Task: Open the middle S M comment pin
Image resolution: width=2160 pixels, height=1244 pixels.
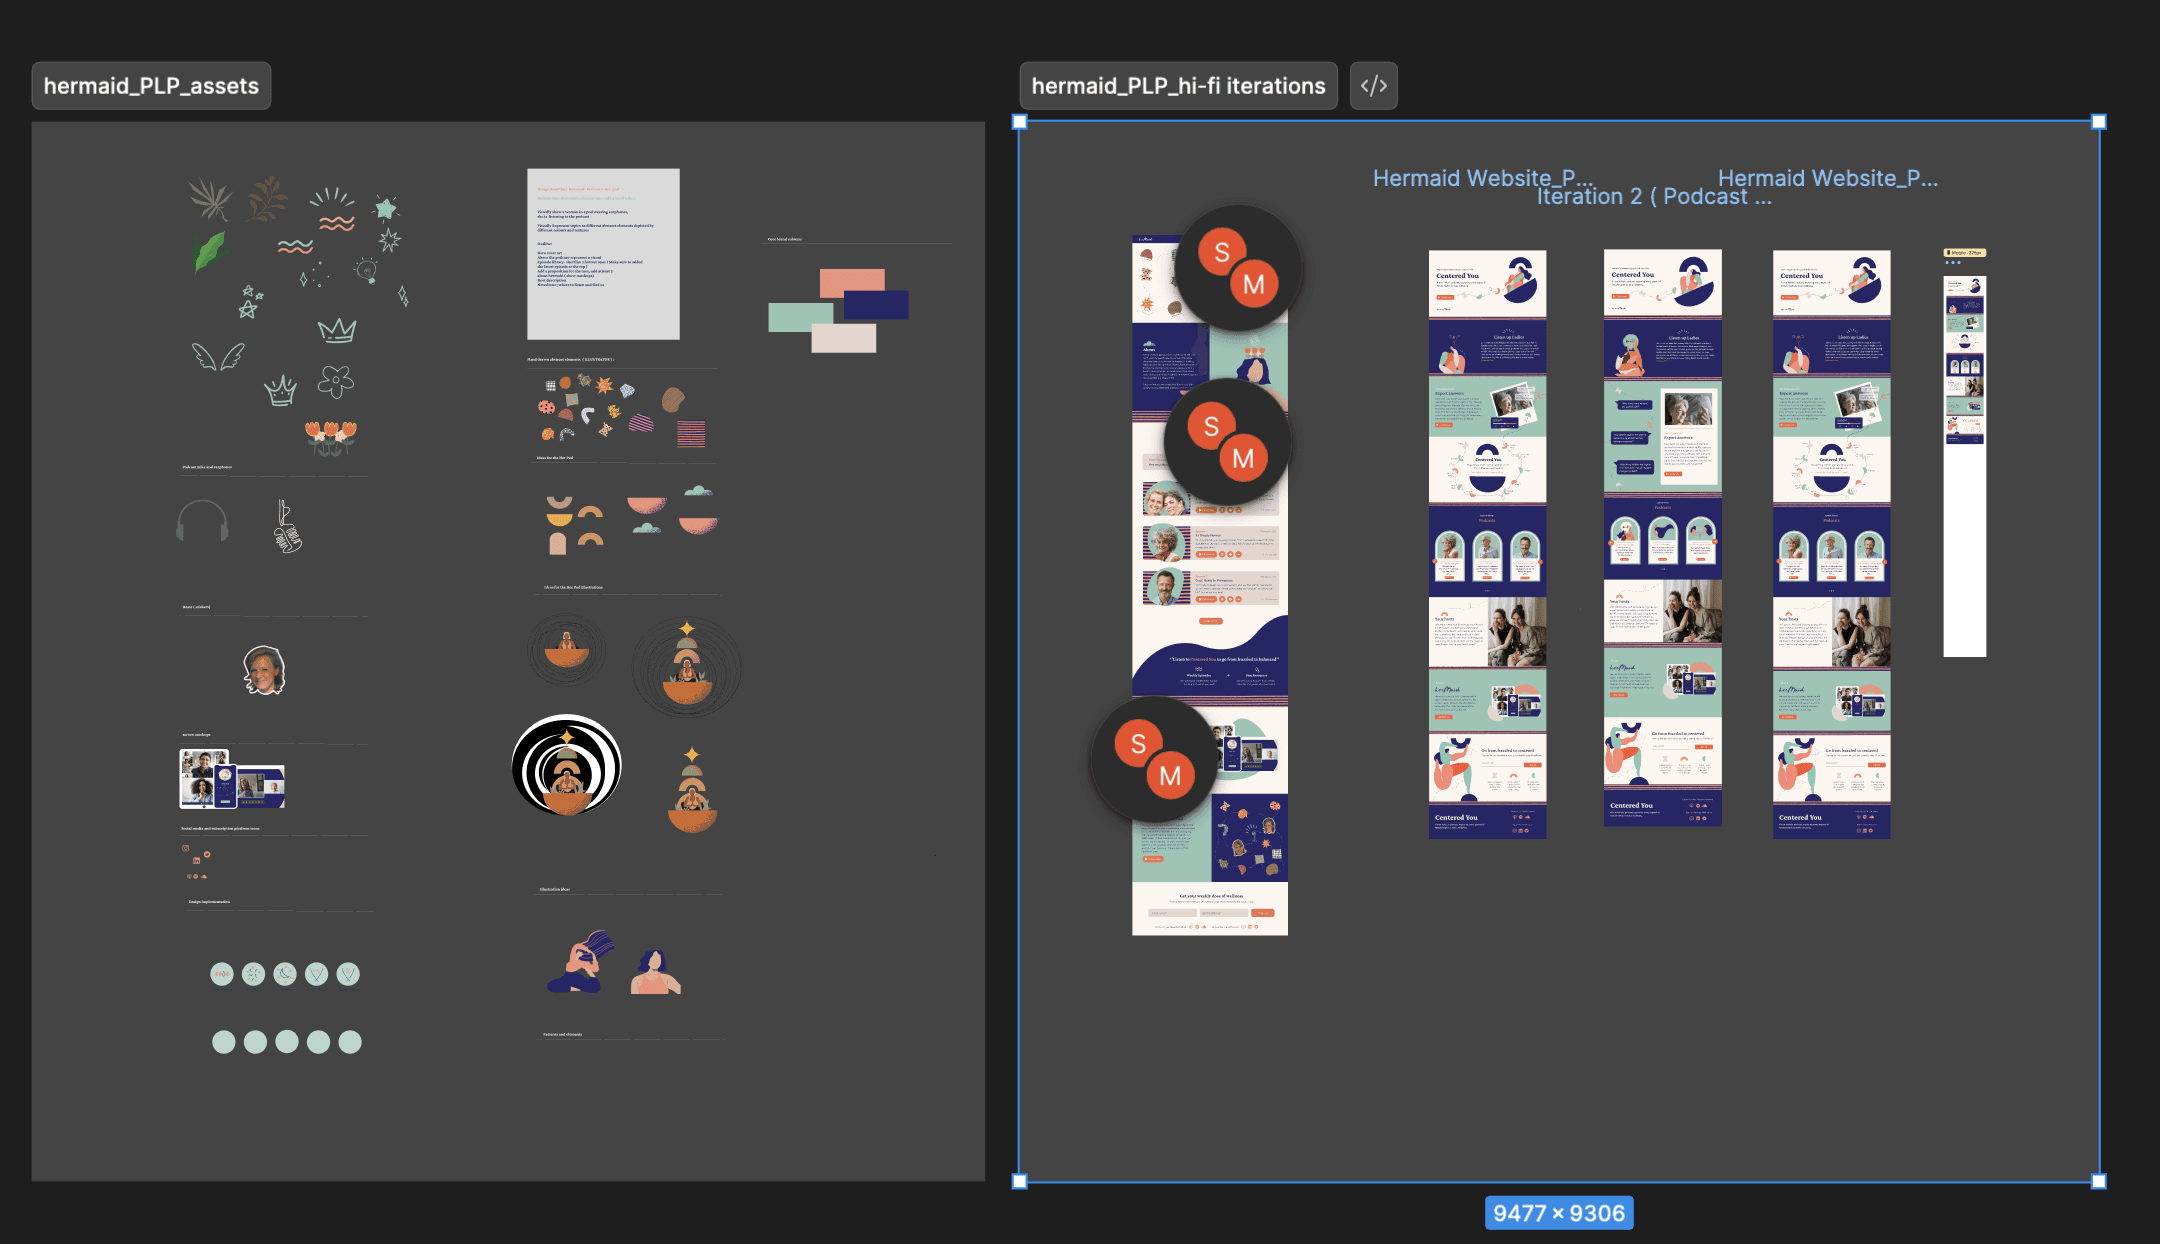Action: (x=1227, y=442)
